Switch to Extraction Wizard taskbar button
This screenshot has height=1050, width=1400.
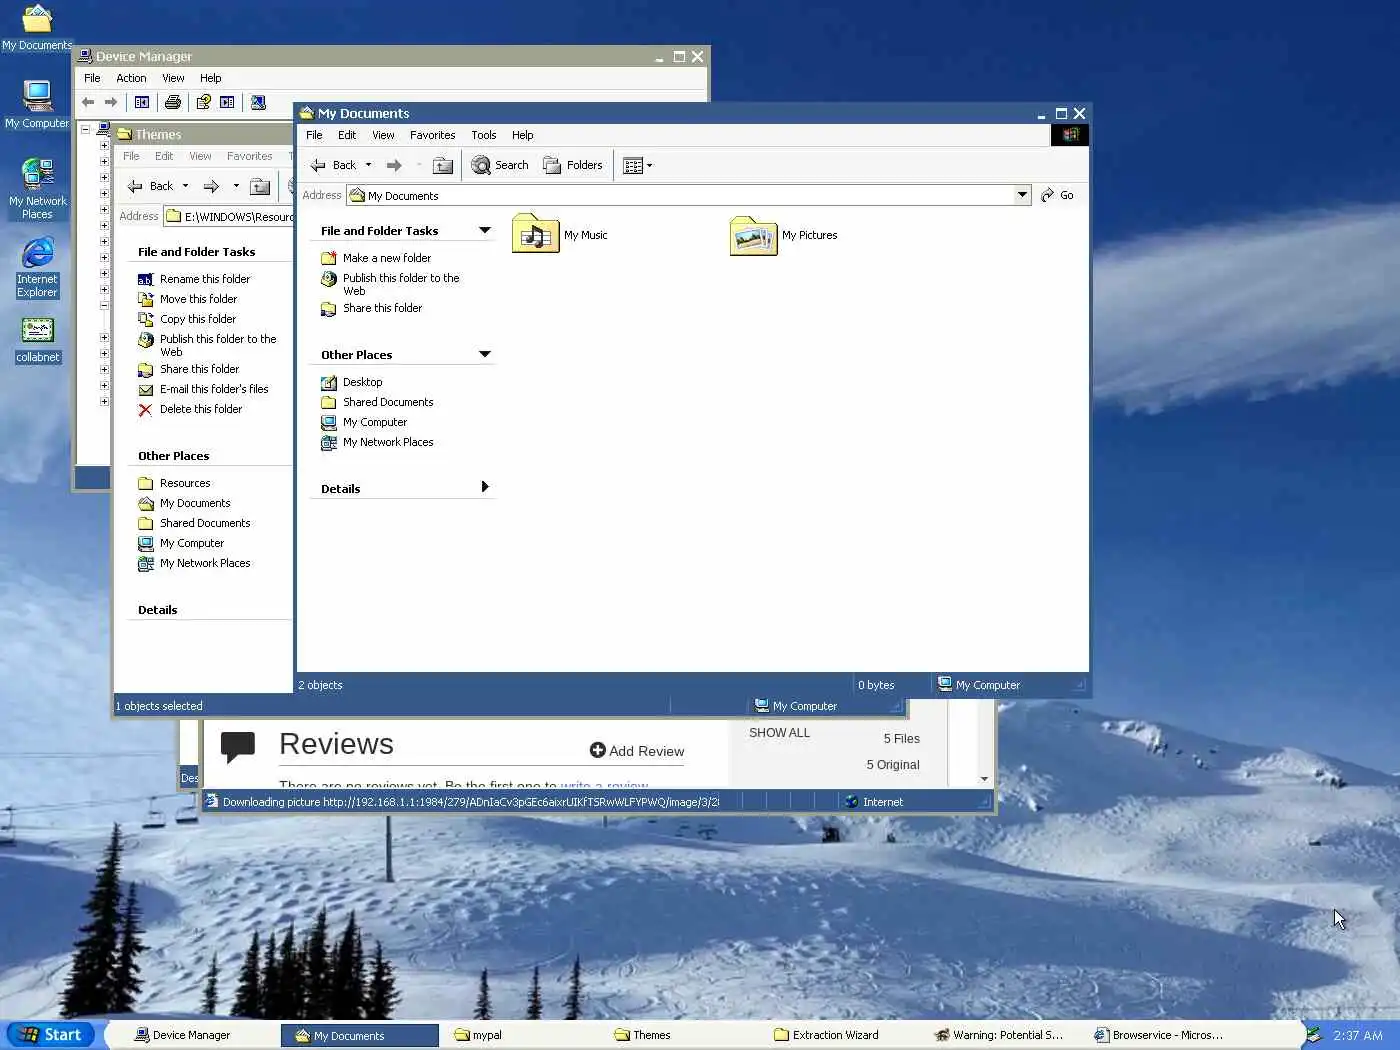pos(840,1035)
